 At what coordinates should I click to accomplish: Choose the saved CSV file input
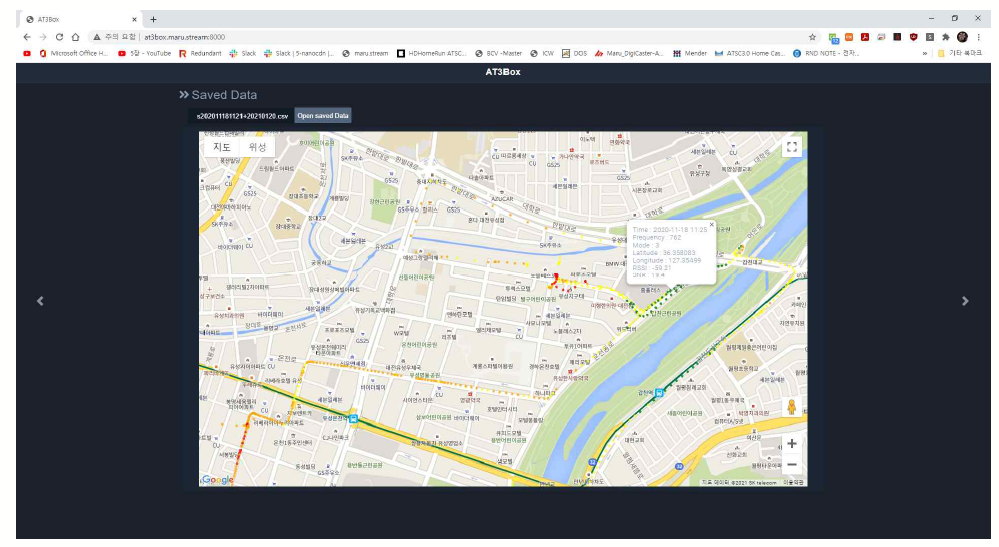[x=242, y=116]
